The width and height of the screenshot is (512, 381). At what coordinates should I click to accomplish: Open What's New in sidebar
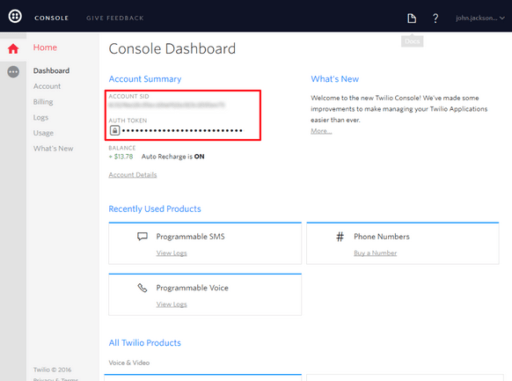pos(53,148)
